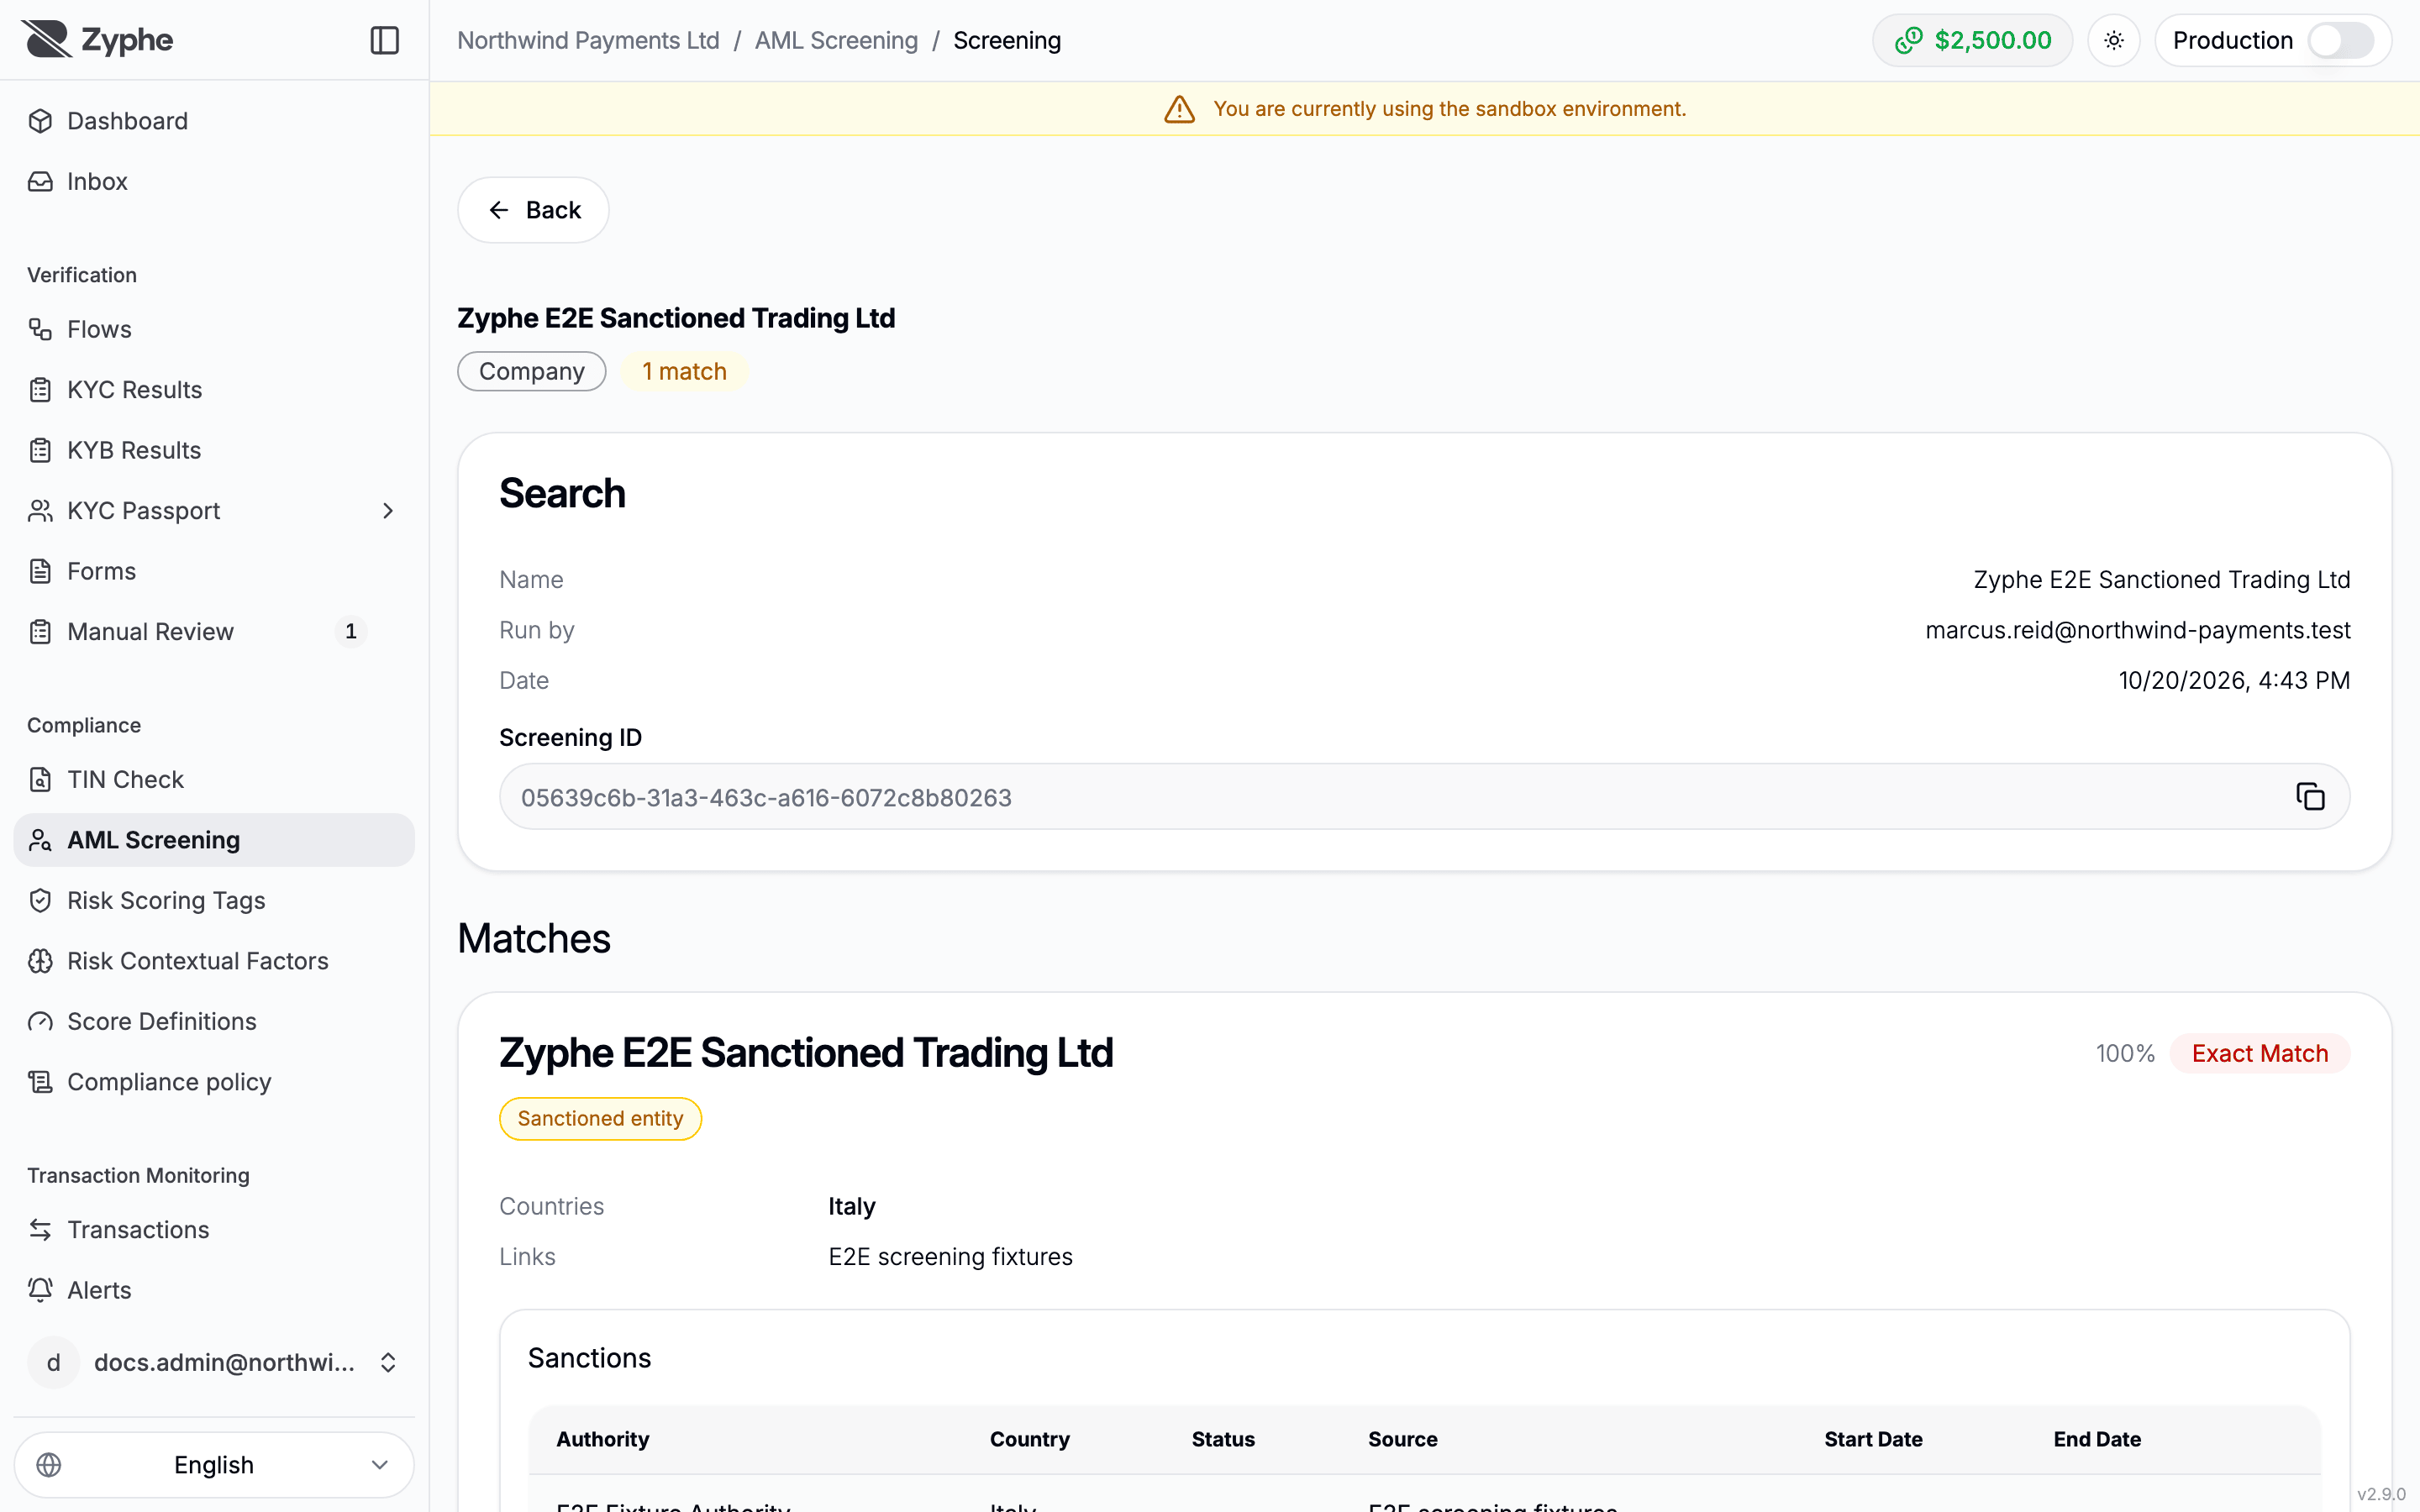The width and height of the screenshot is (2420, 1512).
Task: Open Transactions page
Action: (x=214, y=1229)
